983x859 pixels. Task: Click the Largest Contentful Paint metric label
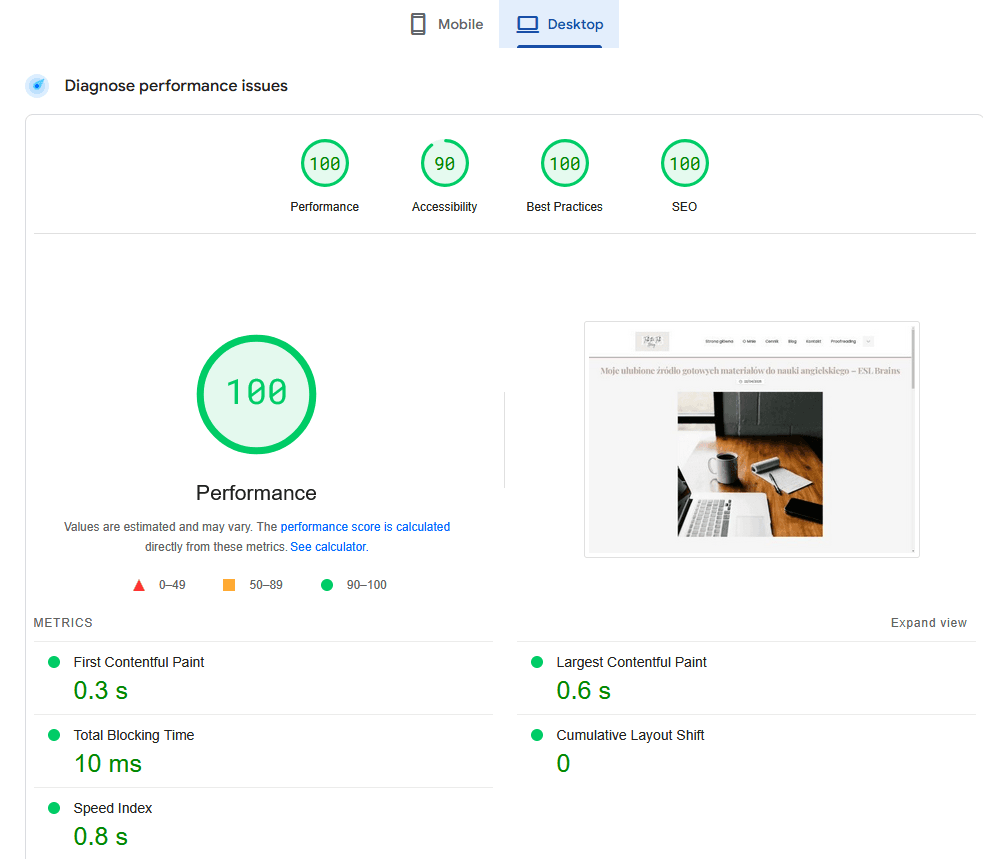coord(631,662)
